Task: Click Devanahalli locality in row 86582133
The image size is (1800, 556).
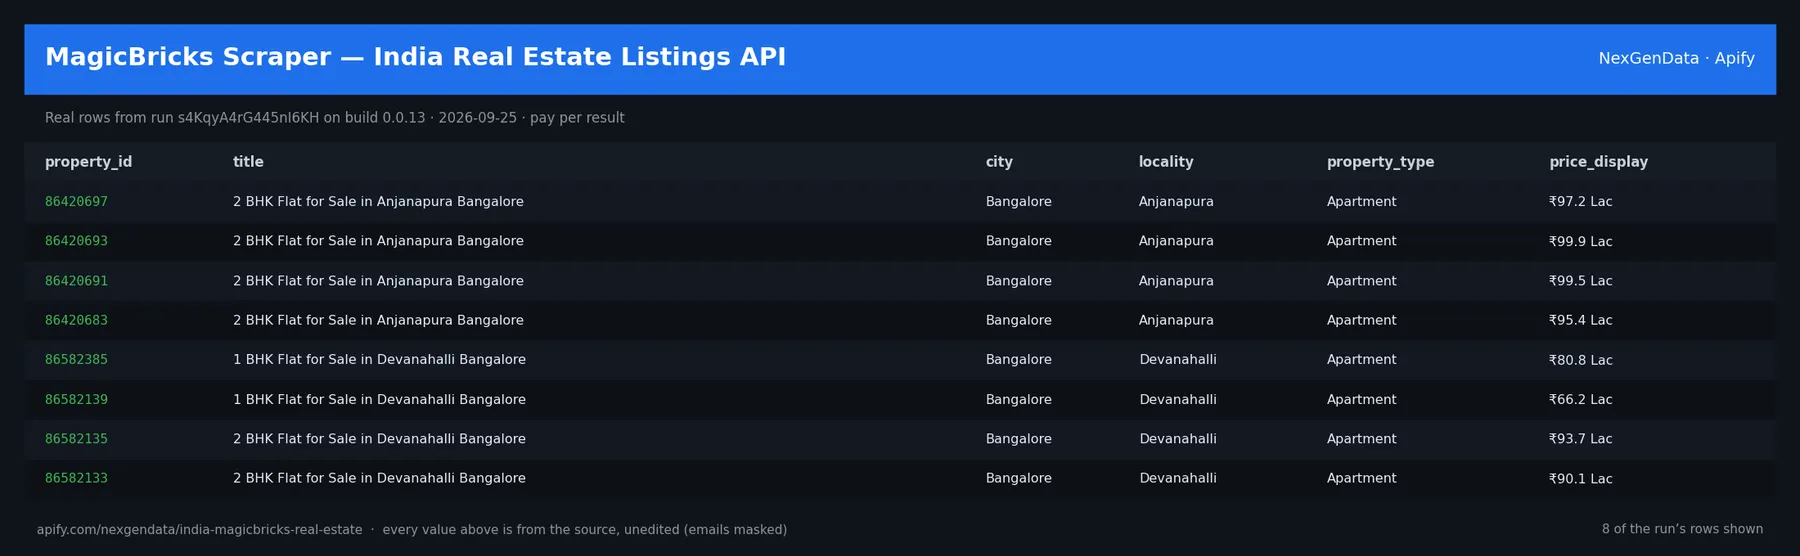Action: tap(1178, 478)
